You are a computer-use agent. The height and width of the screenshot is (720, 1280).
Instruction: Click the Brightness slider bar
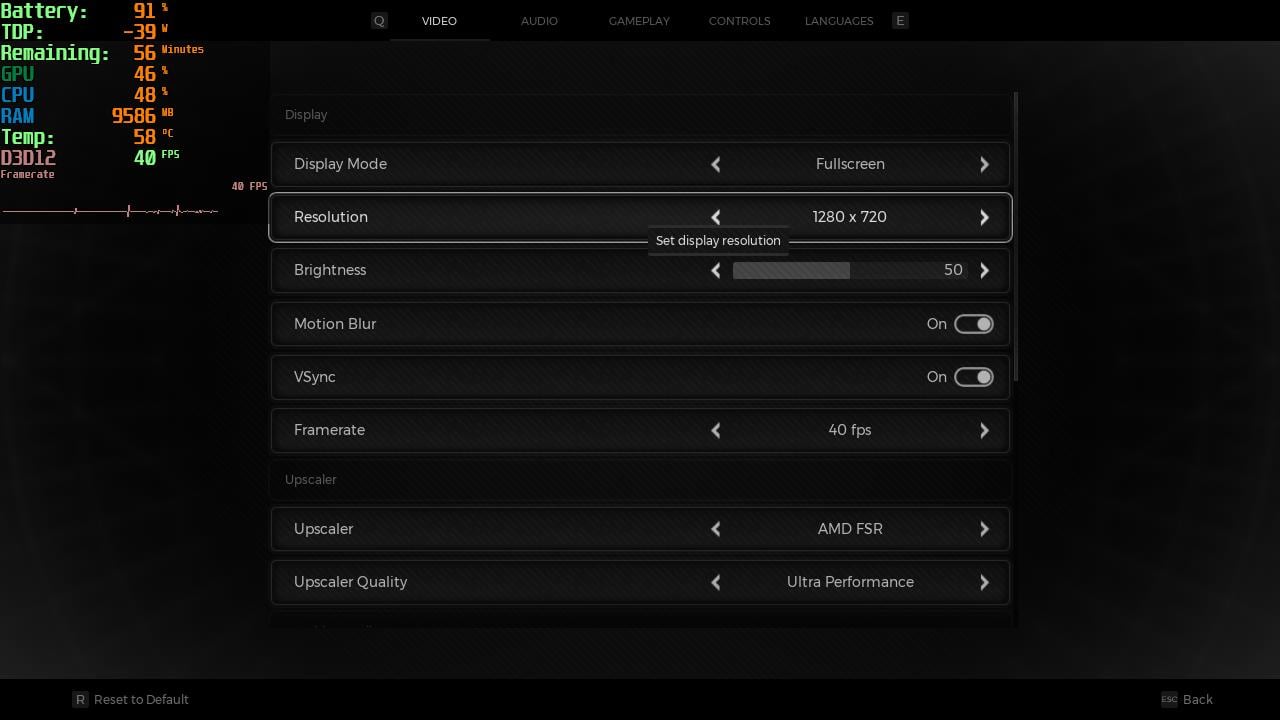tap(849, 270)
